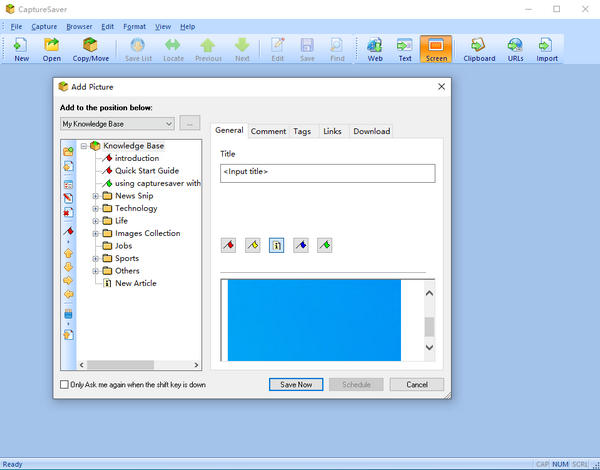Switch to the Comment tab
Screen dimensions: 600x470
[x=268, y=131]
